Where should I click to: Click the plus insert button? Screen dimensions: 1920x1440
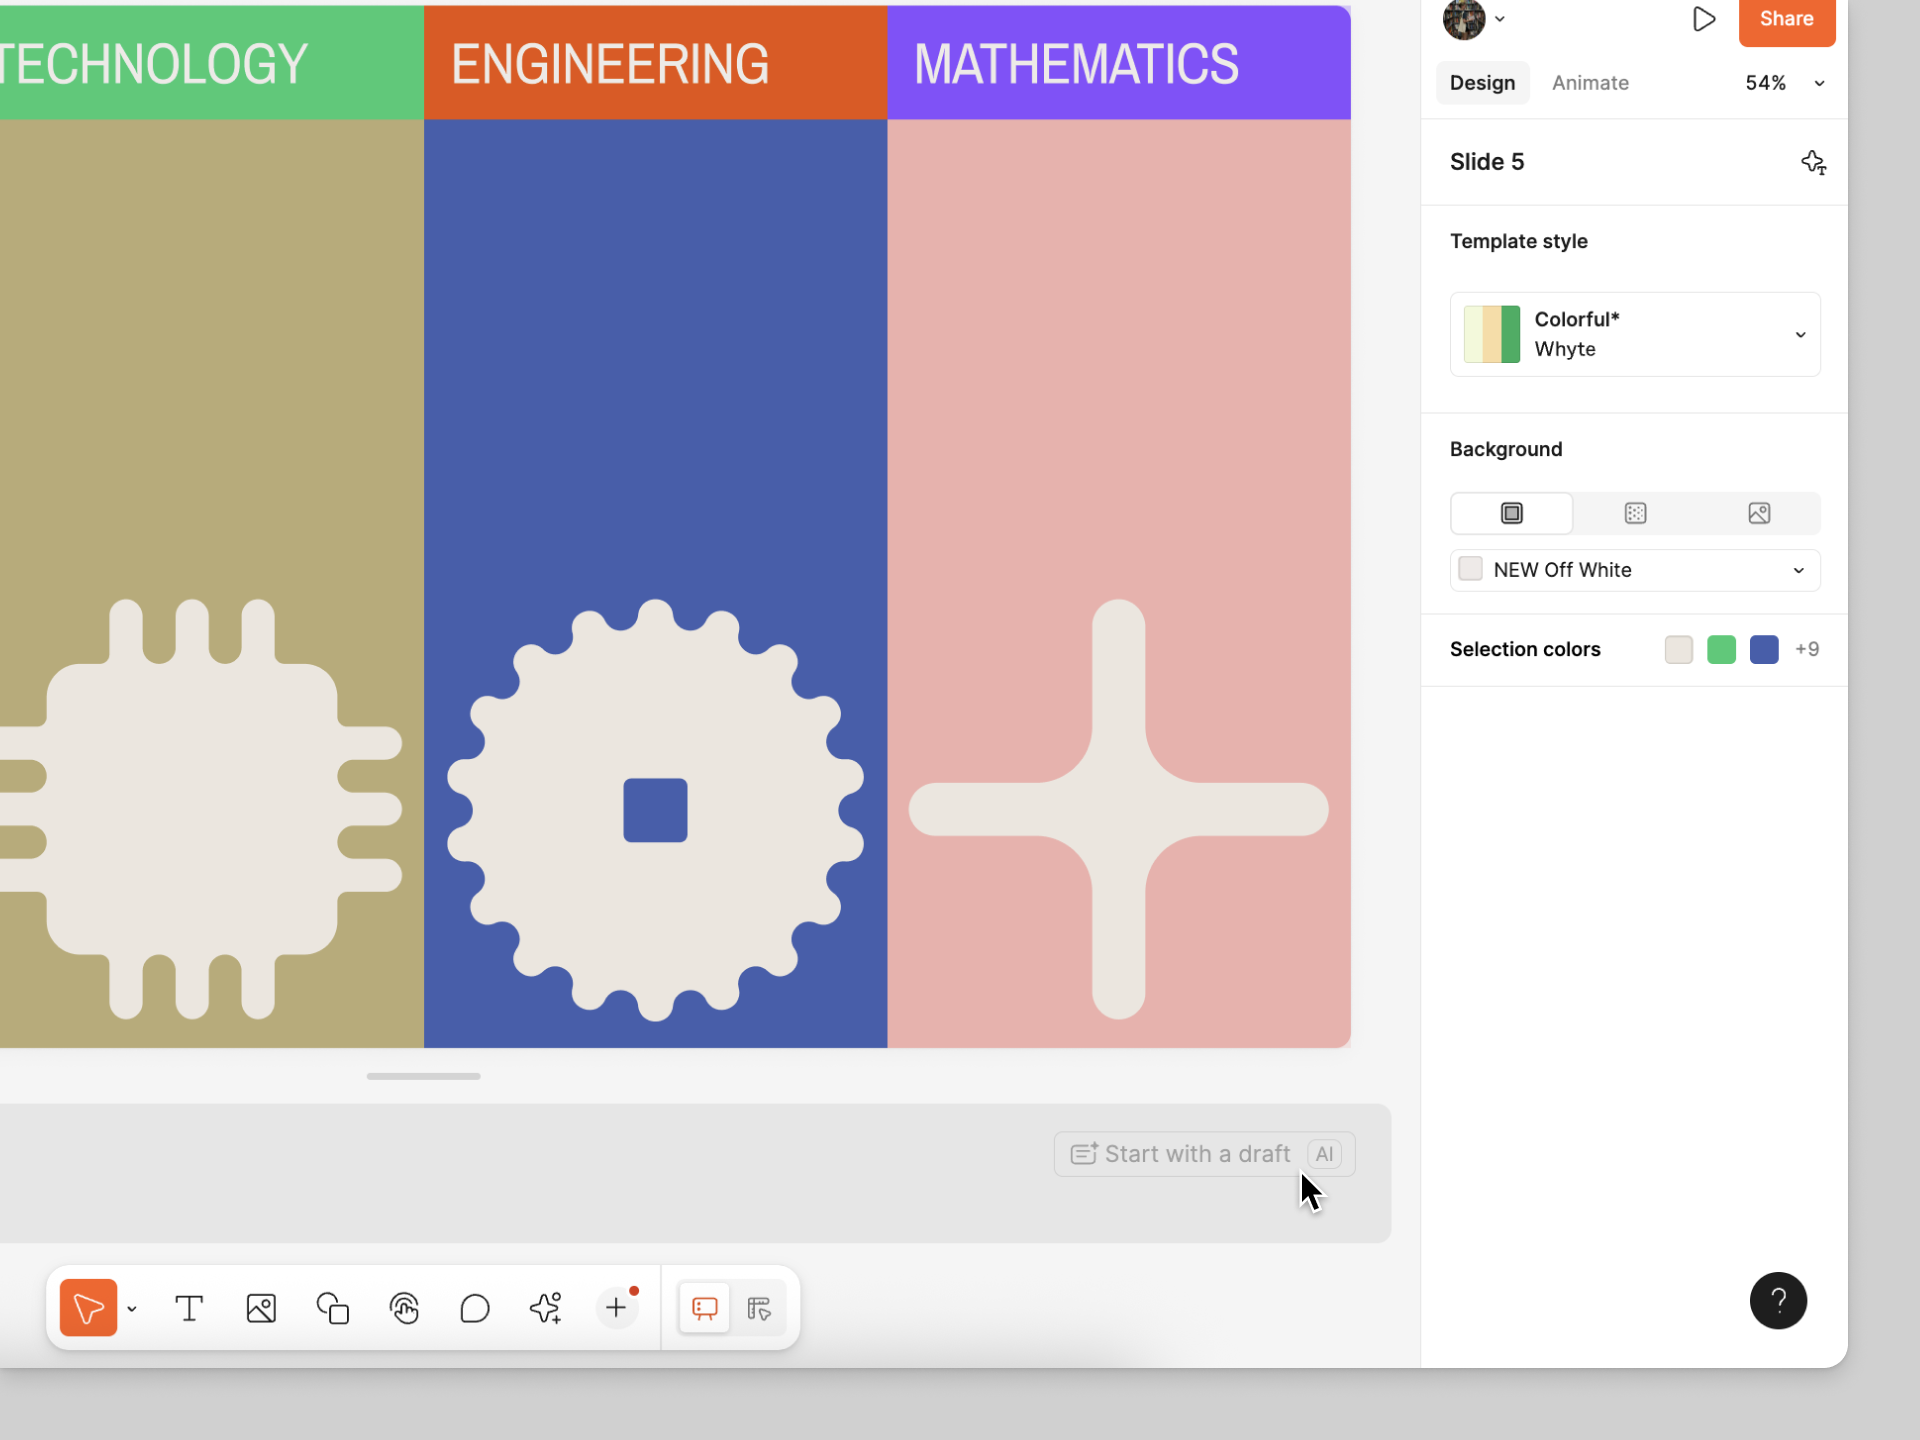coord(616,1308)
